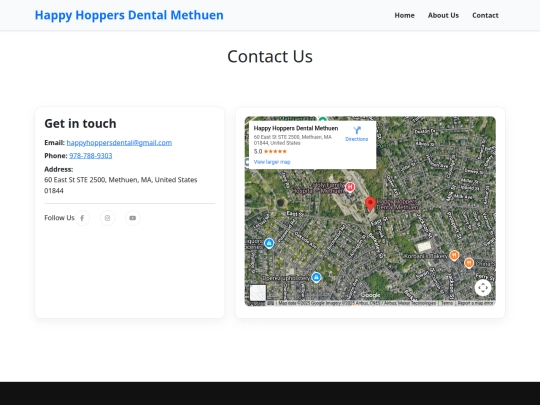Screen dimensions: 540x405
Task: Click the Contact Us heading
Action: tap(270, 56)
